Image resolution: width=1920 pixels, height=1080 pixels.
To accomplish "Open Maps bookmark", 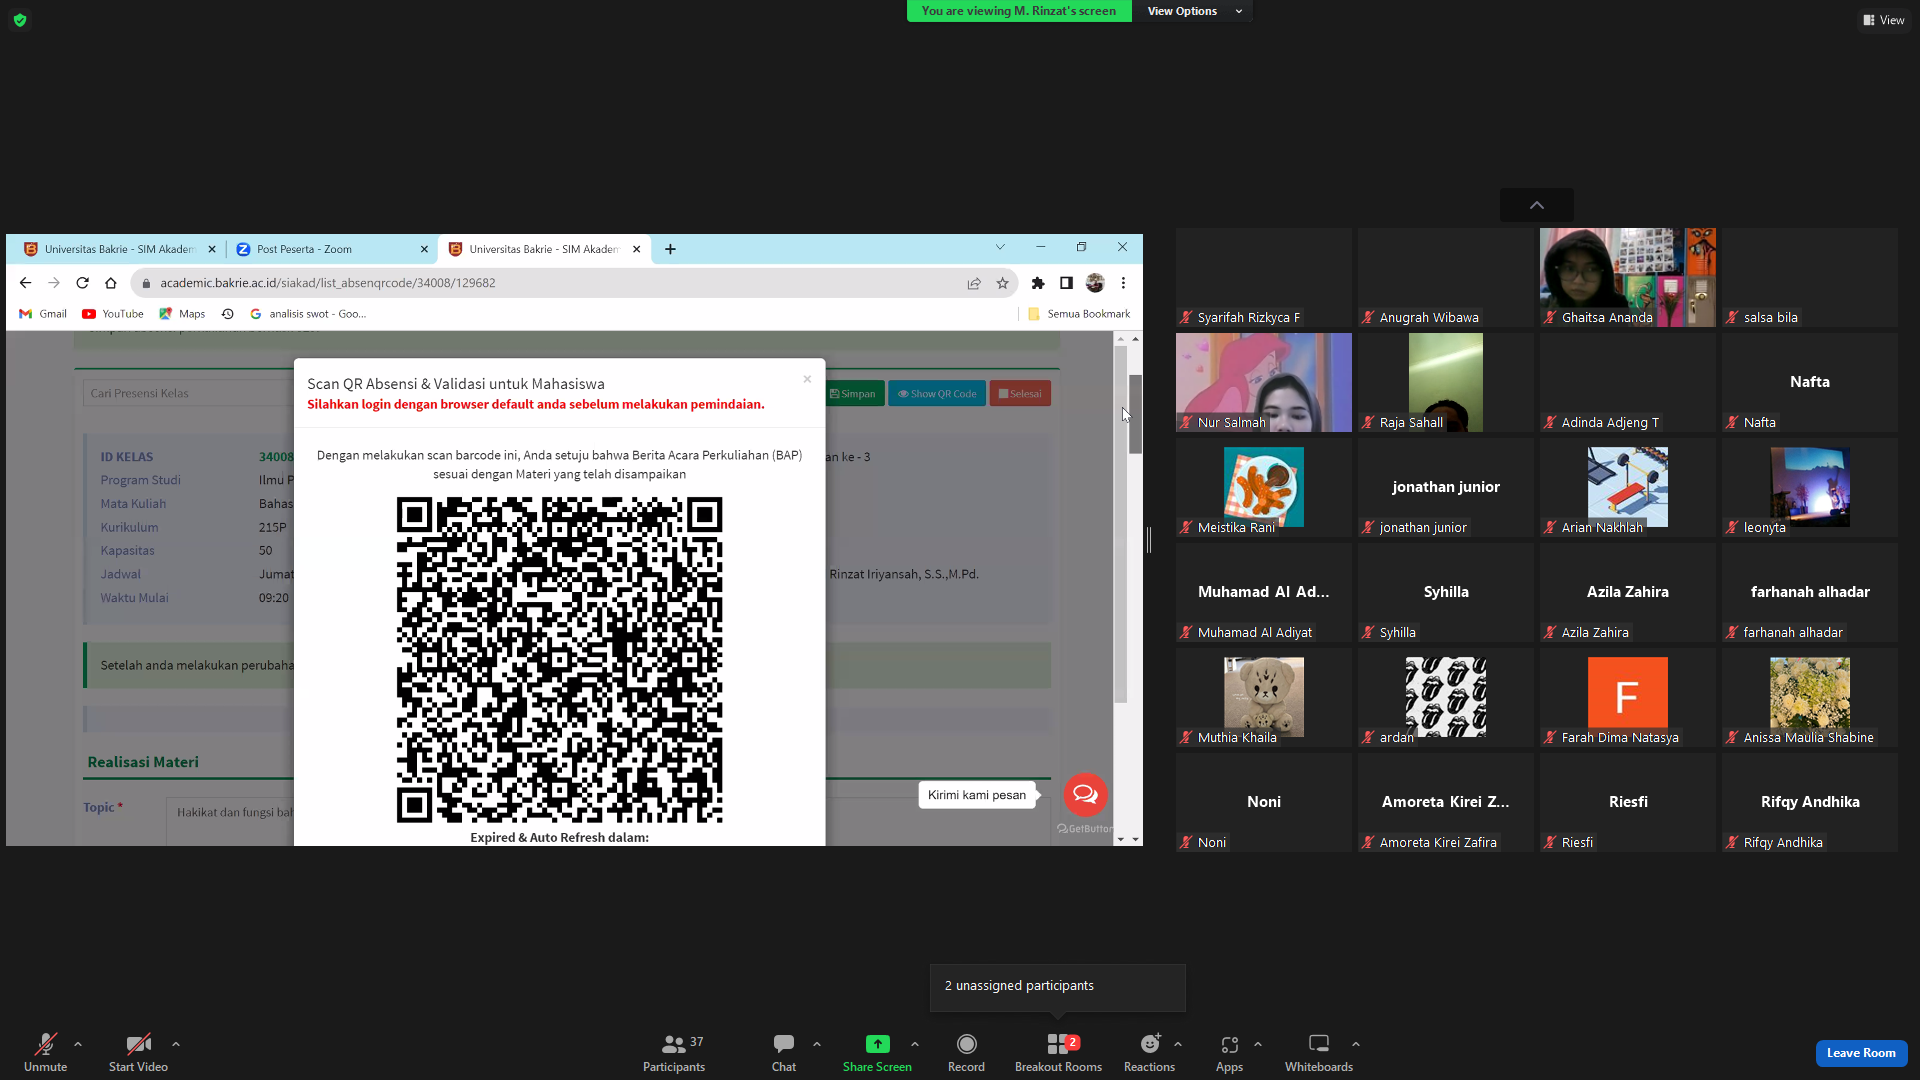I will pos(182,314).
